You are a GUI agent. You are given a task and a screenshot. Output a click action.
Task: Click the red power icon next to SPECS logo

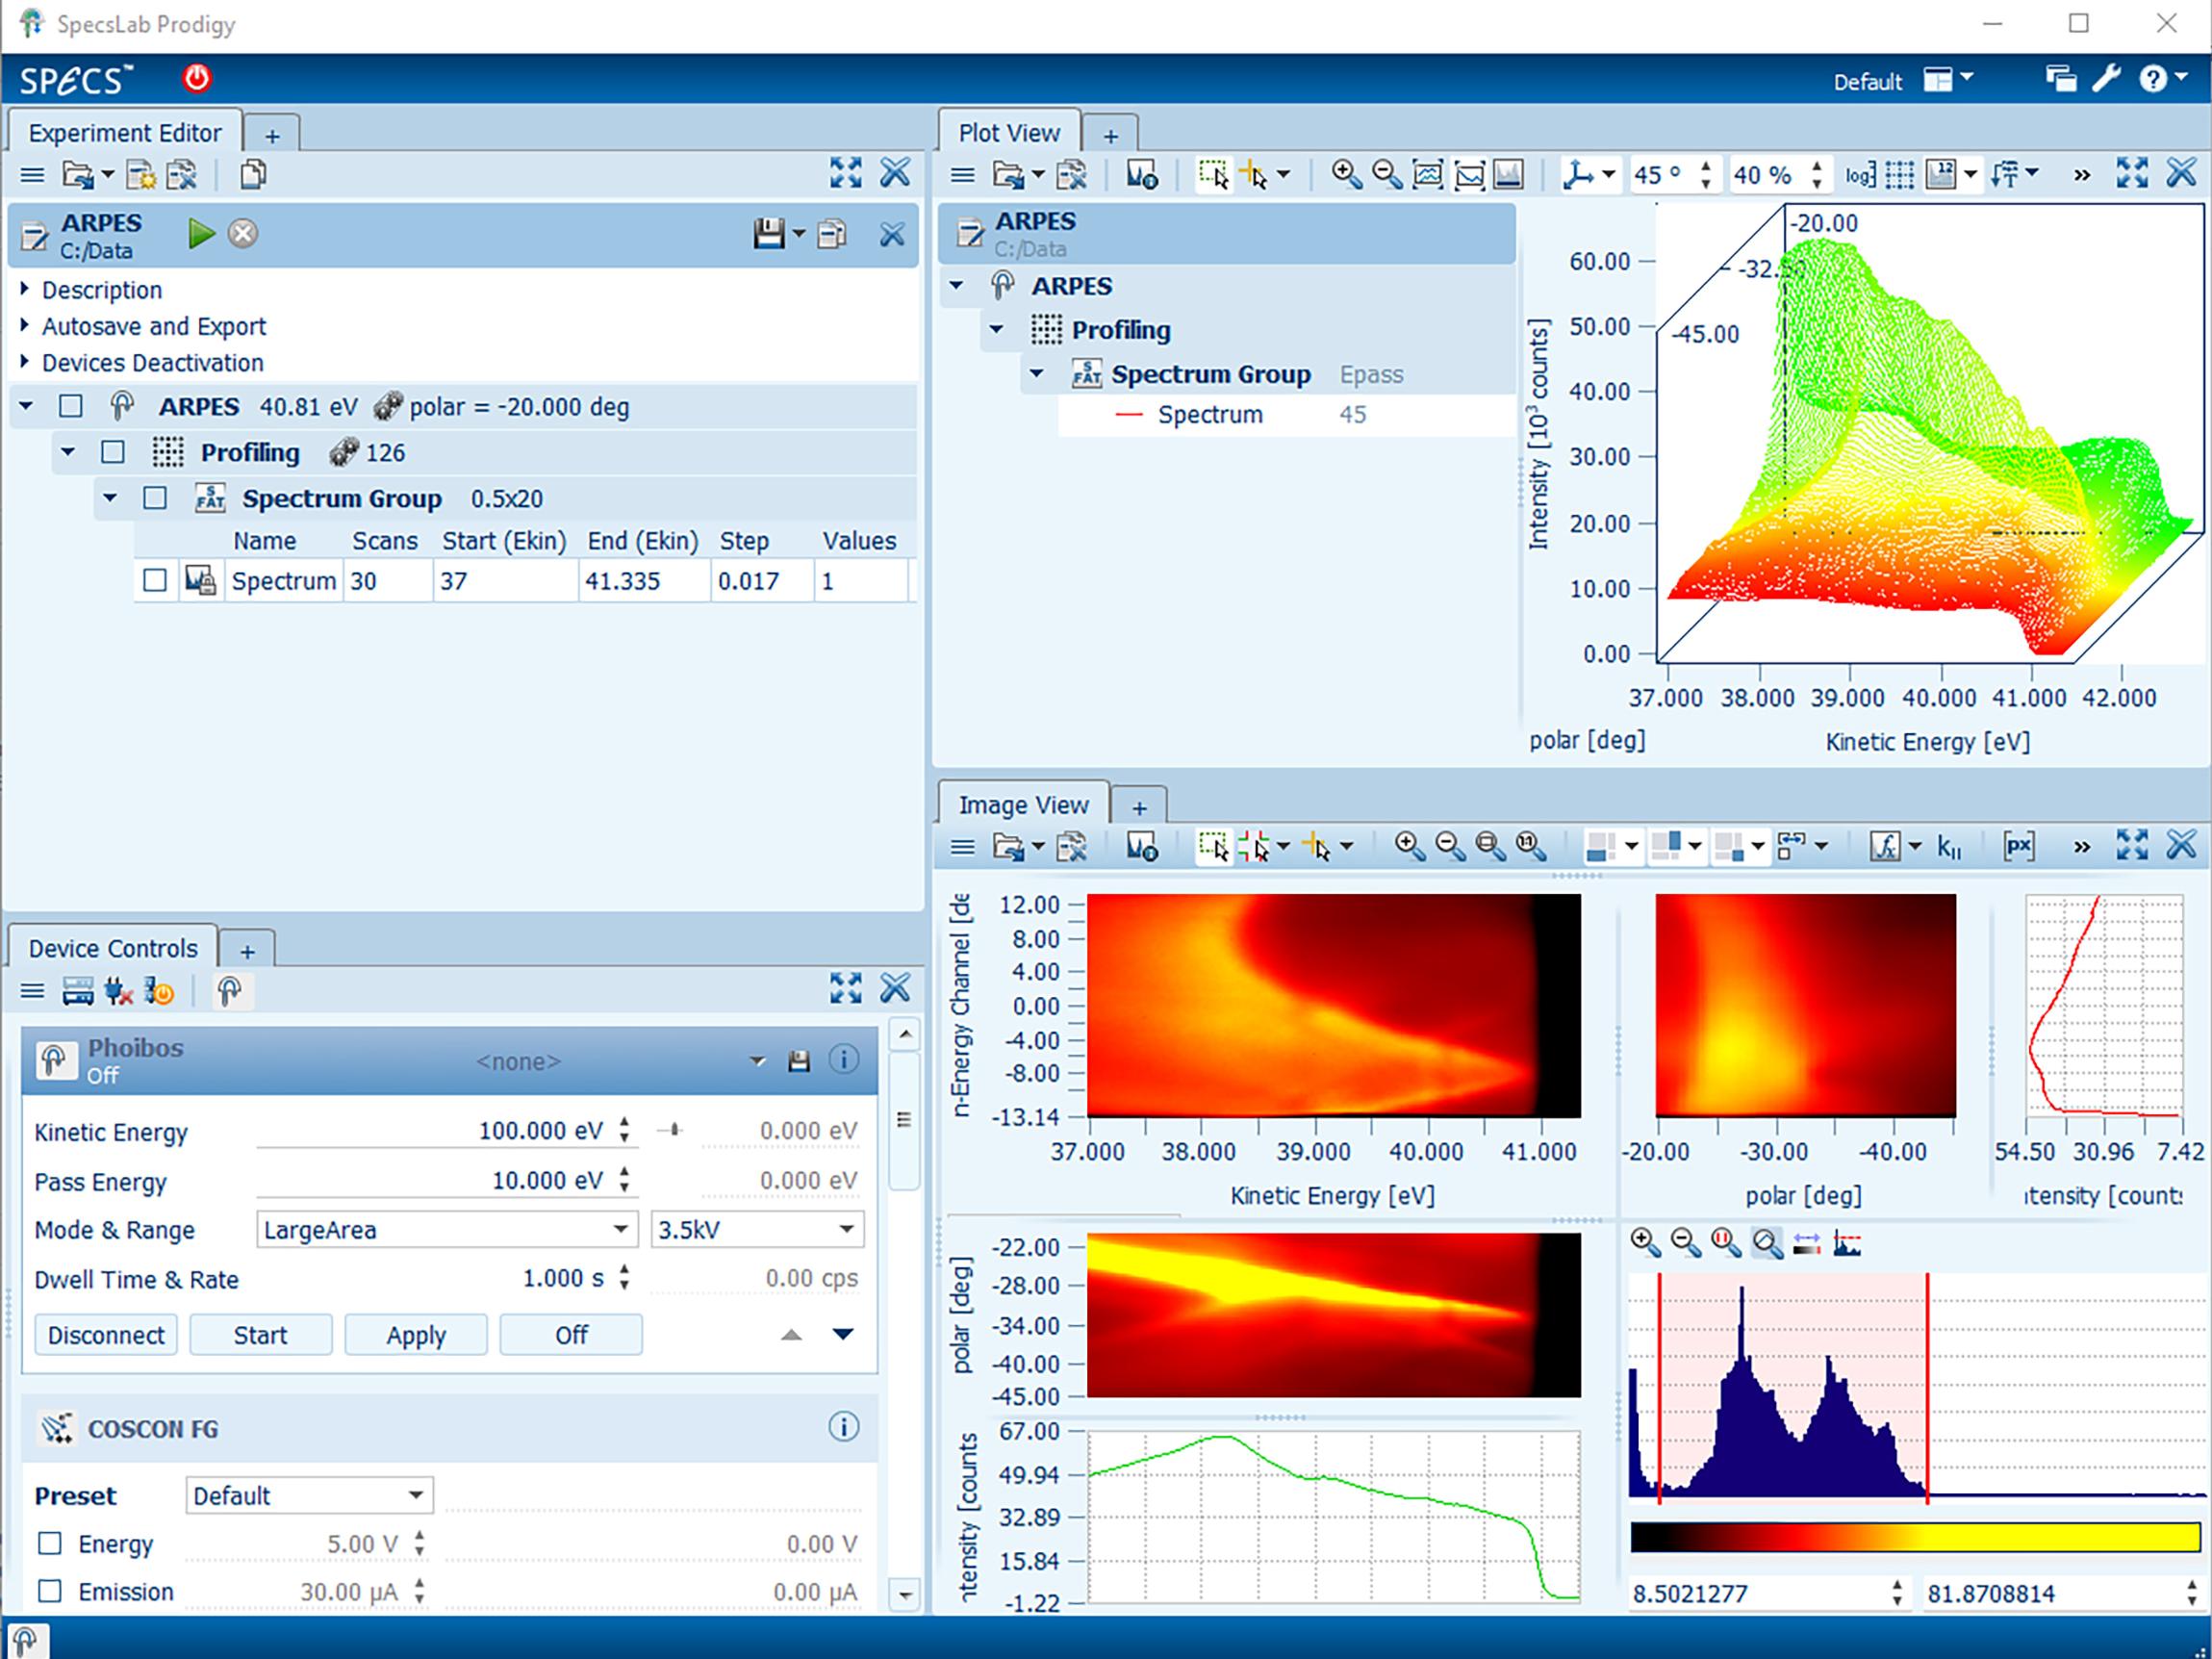point(197,78)
